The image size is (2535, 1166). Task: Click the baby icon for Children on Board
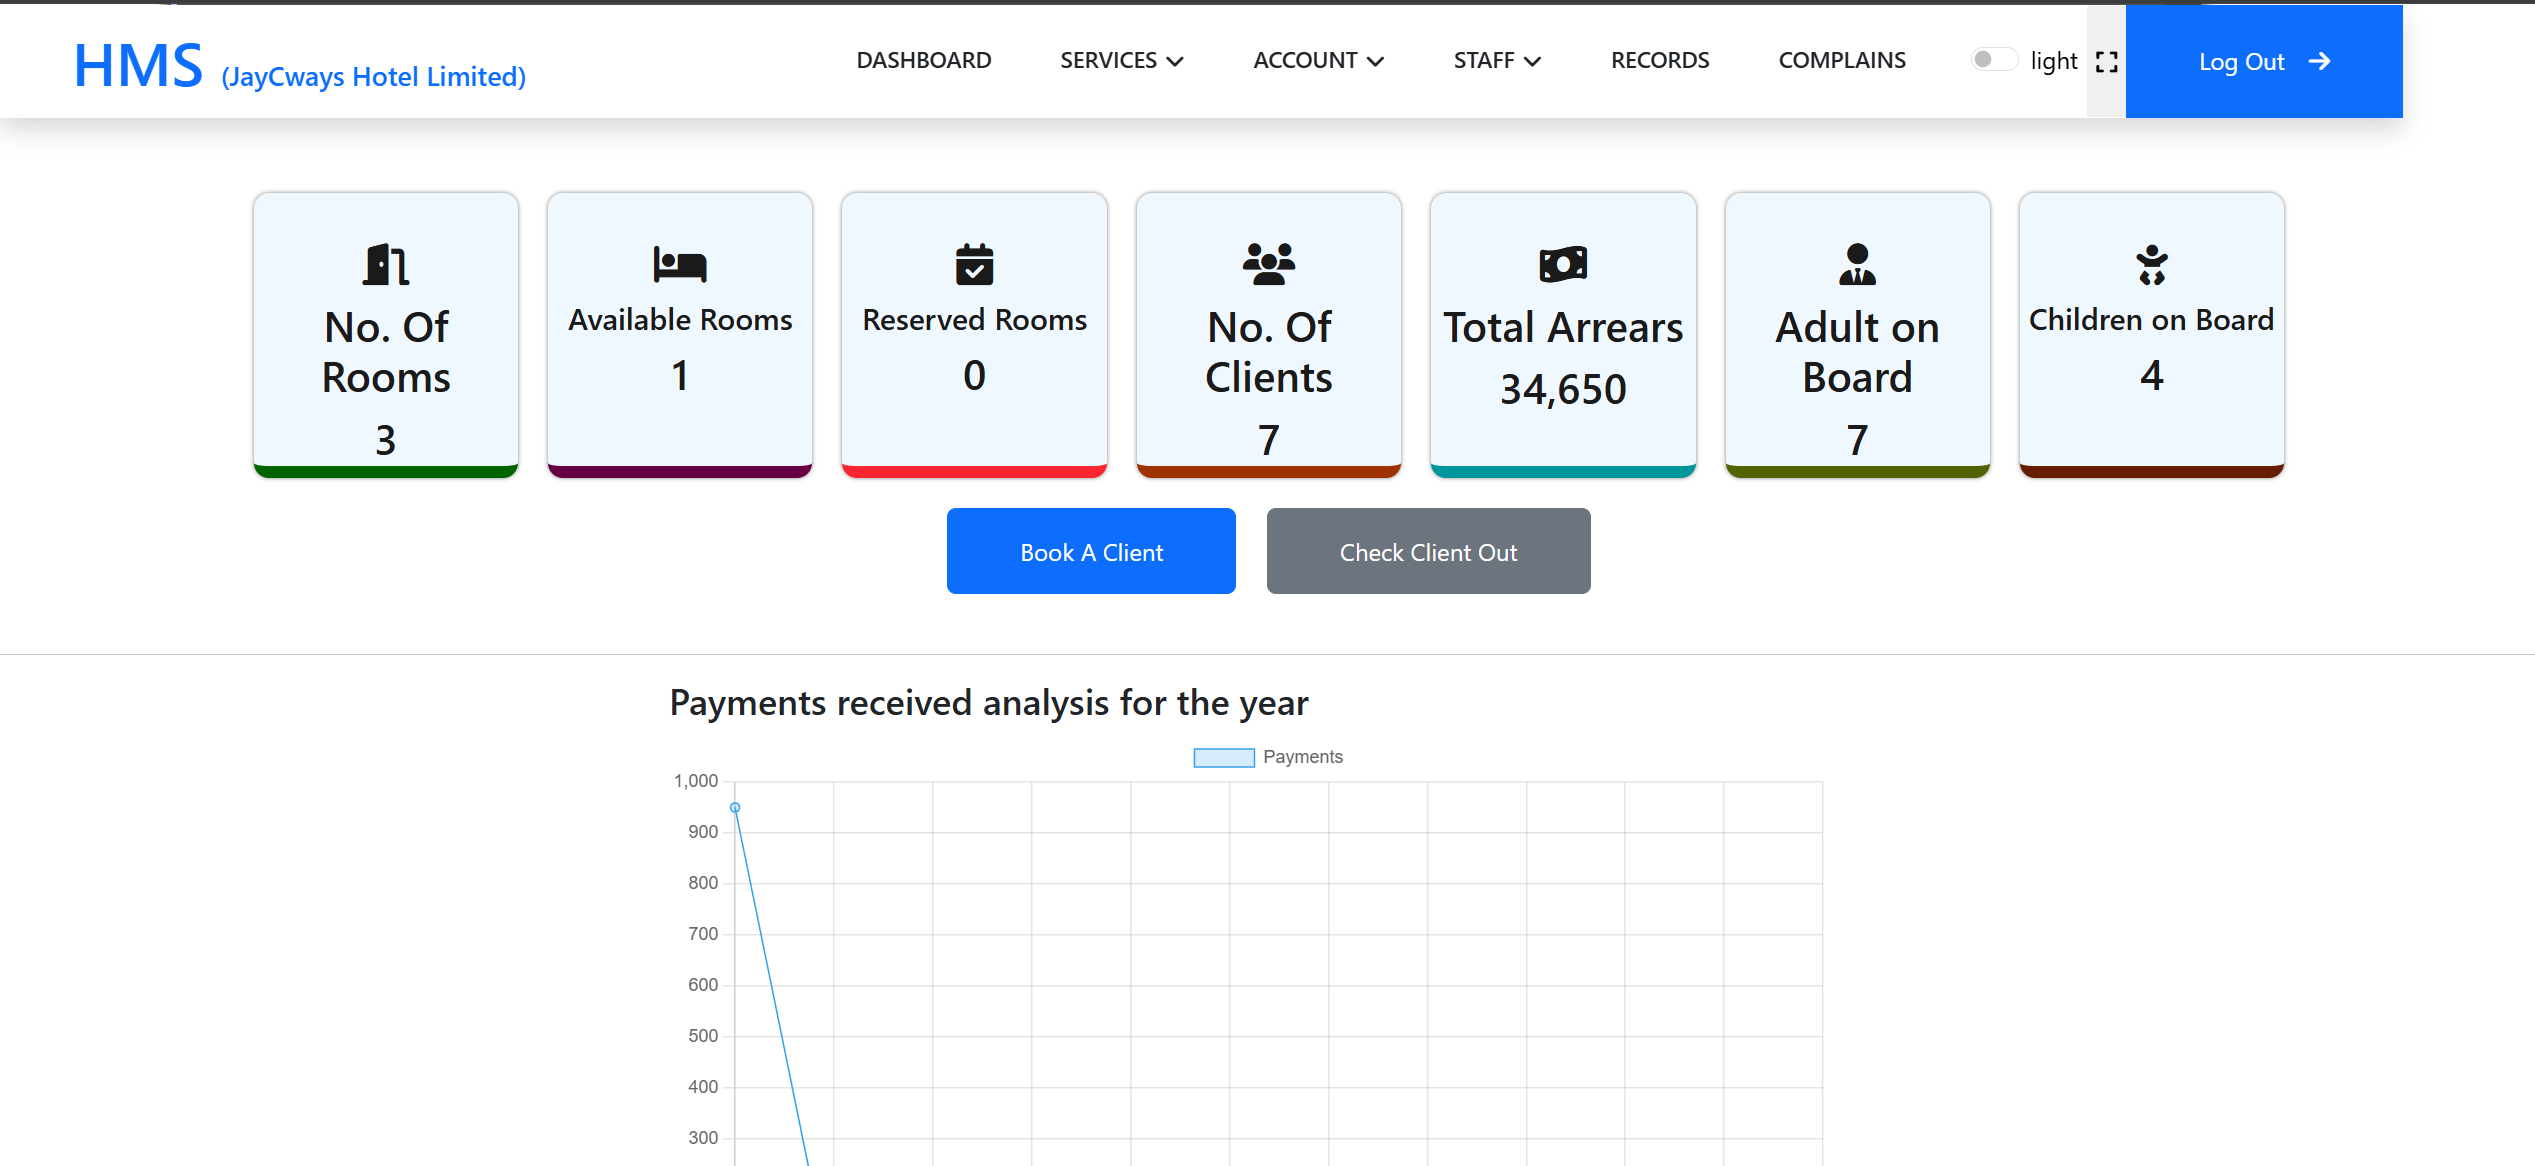pos(2151,265)
